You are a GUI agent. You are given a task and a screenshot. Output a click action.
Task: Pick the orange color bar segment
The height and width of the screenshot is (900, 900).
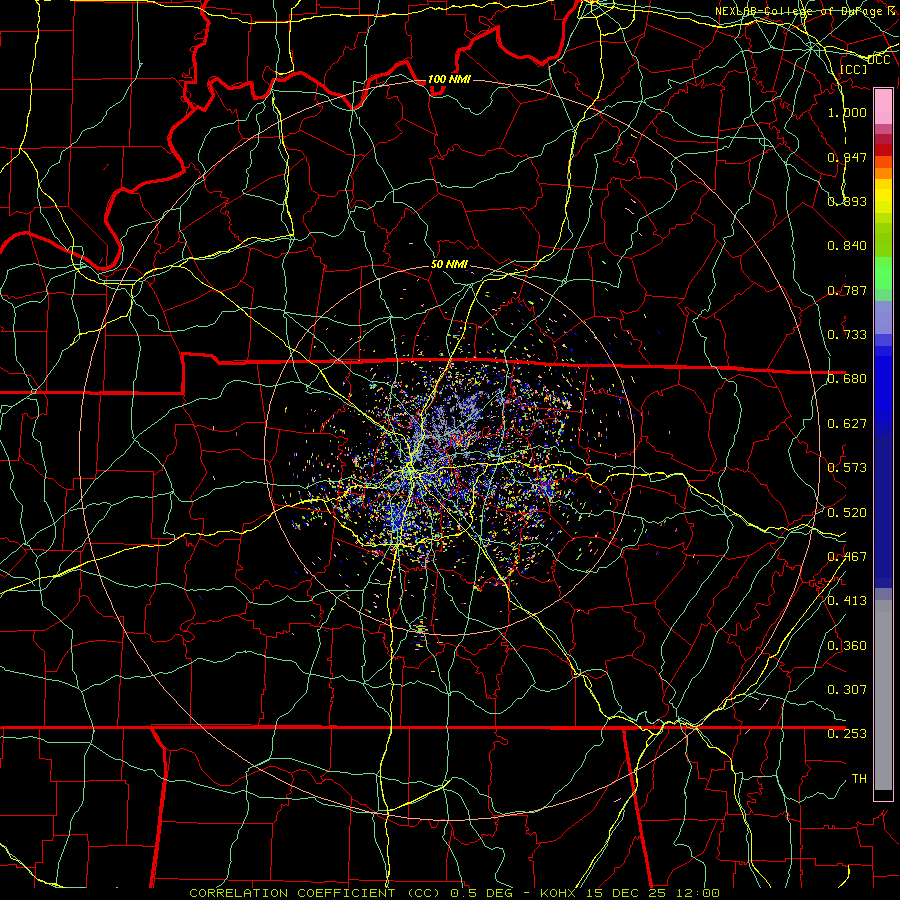pos(883,173)
